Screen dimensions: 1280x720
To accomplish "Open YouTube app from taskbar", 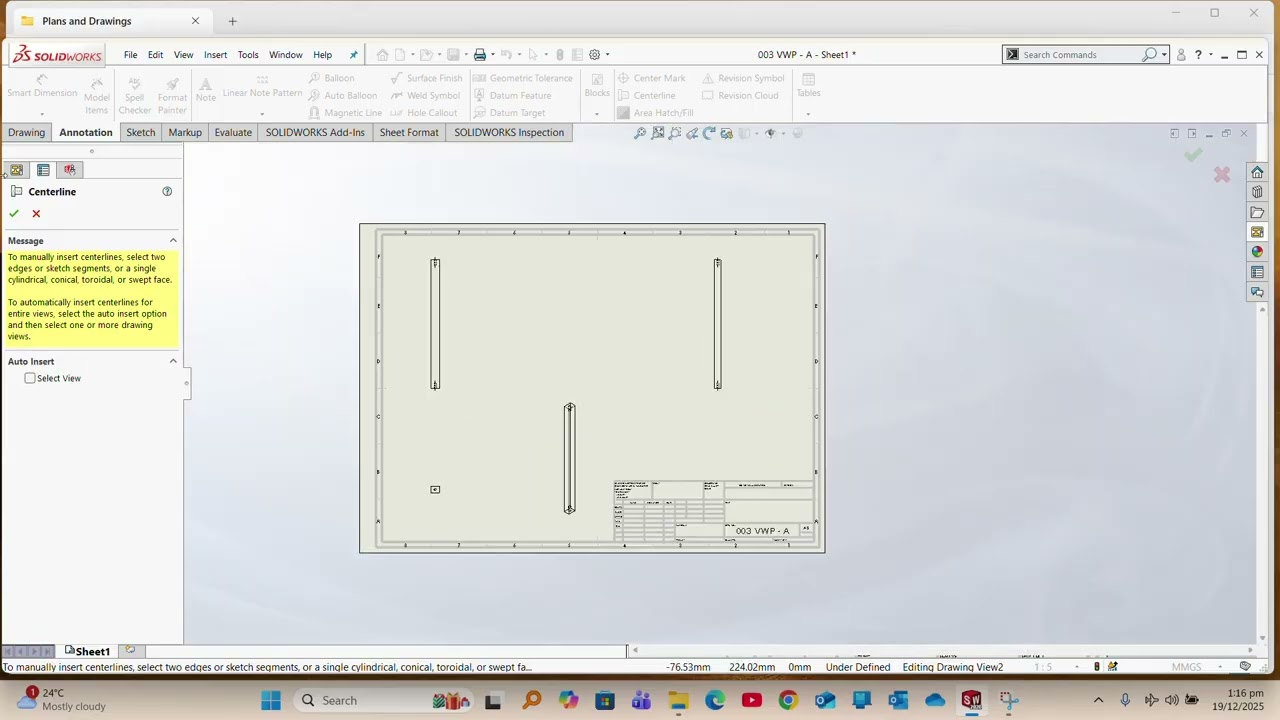I will click(752, 700).
